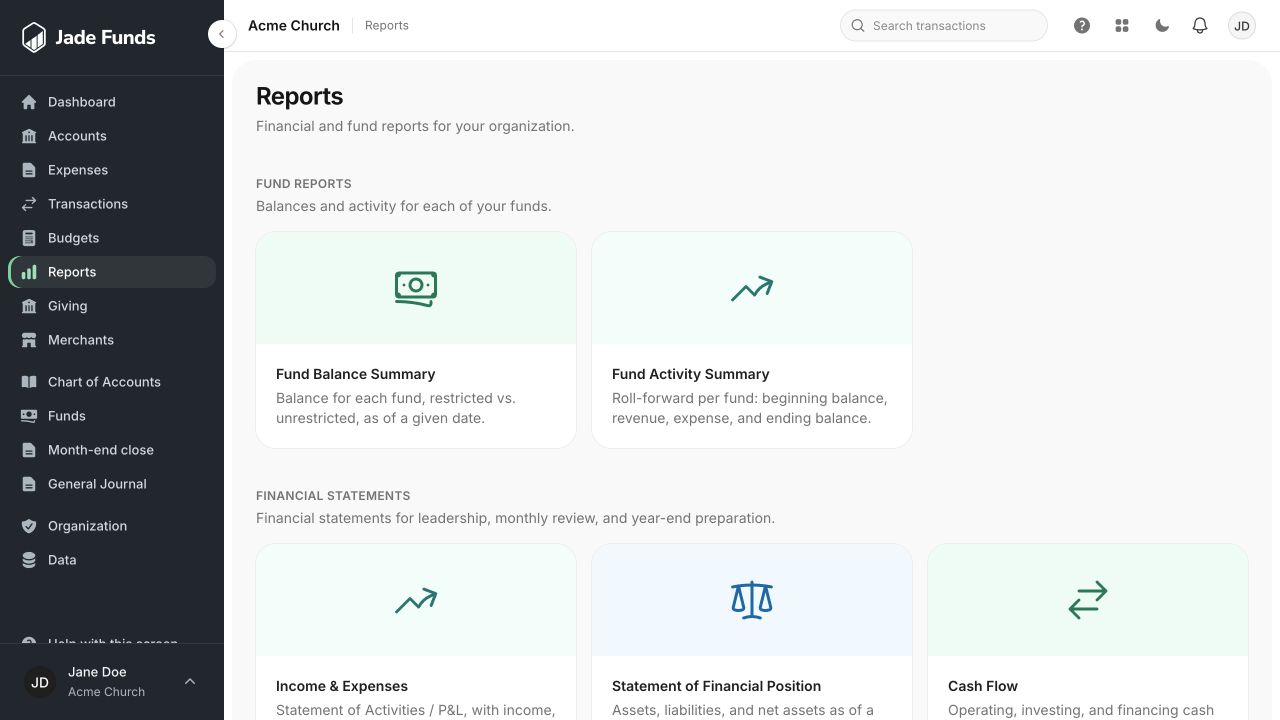Expand the Jane Doe account menu
The width and height of the screenshot is (1280, 720).
point(112,682)
